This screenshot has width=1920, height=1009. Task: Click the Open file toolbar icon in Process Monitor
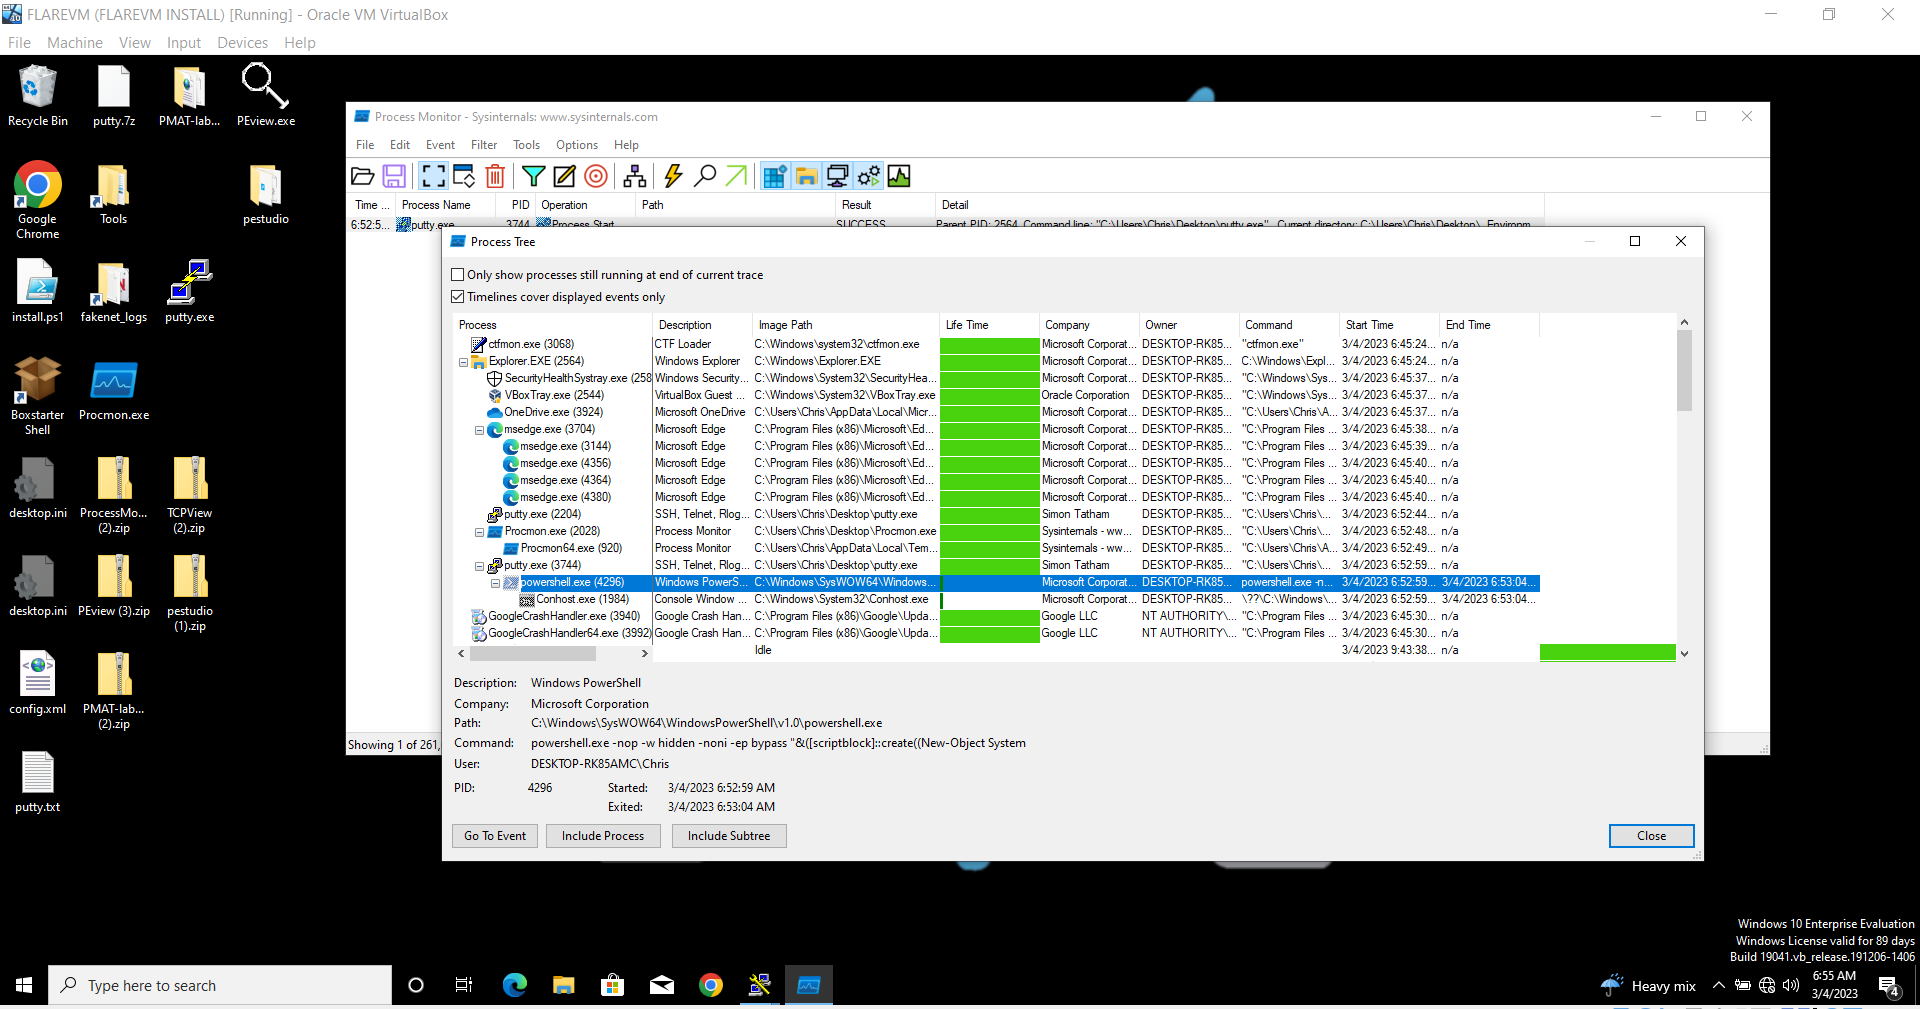[x=363, y=177]
